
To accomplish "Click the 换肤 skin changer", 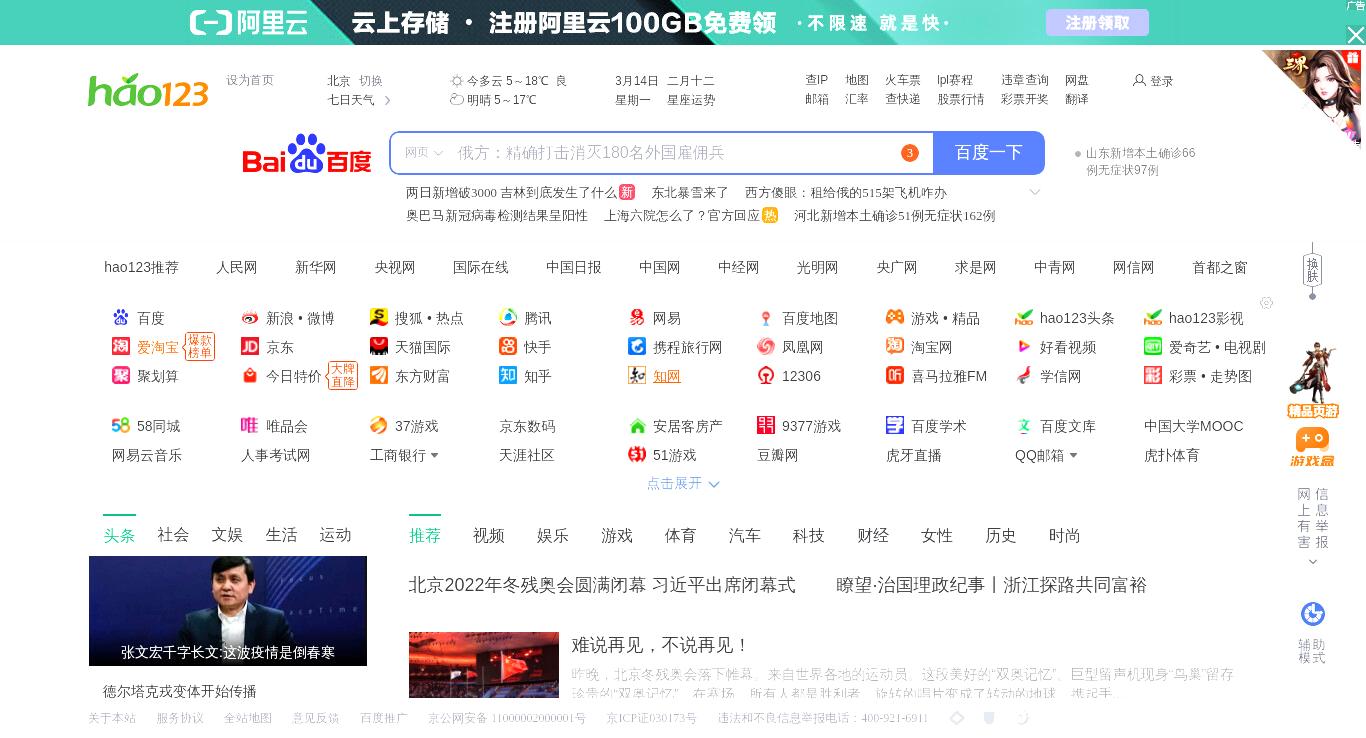I will tap(1312, 269).
